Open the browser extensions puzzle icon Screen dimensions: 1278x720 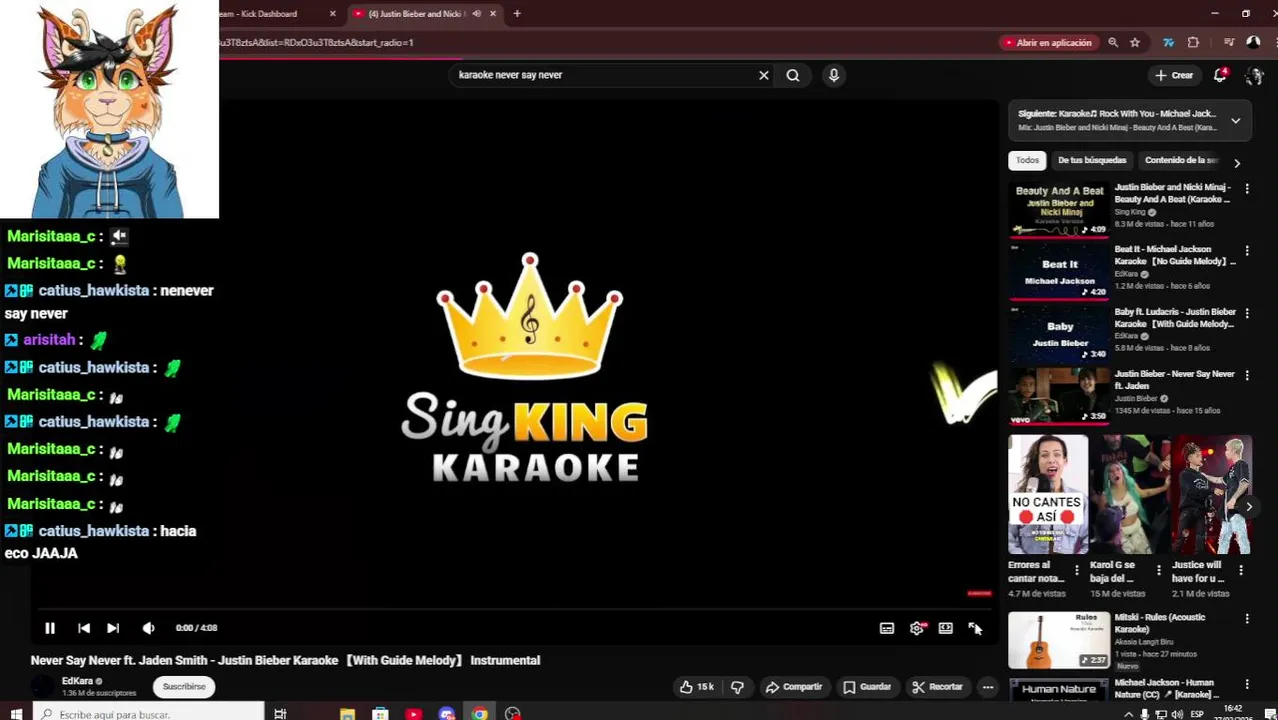(x=1193, y=43)
